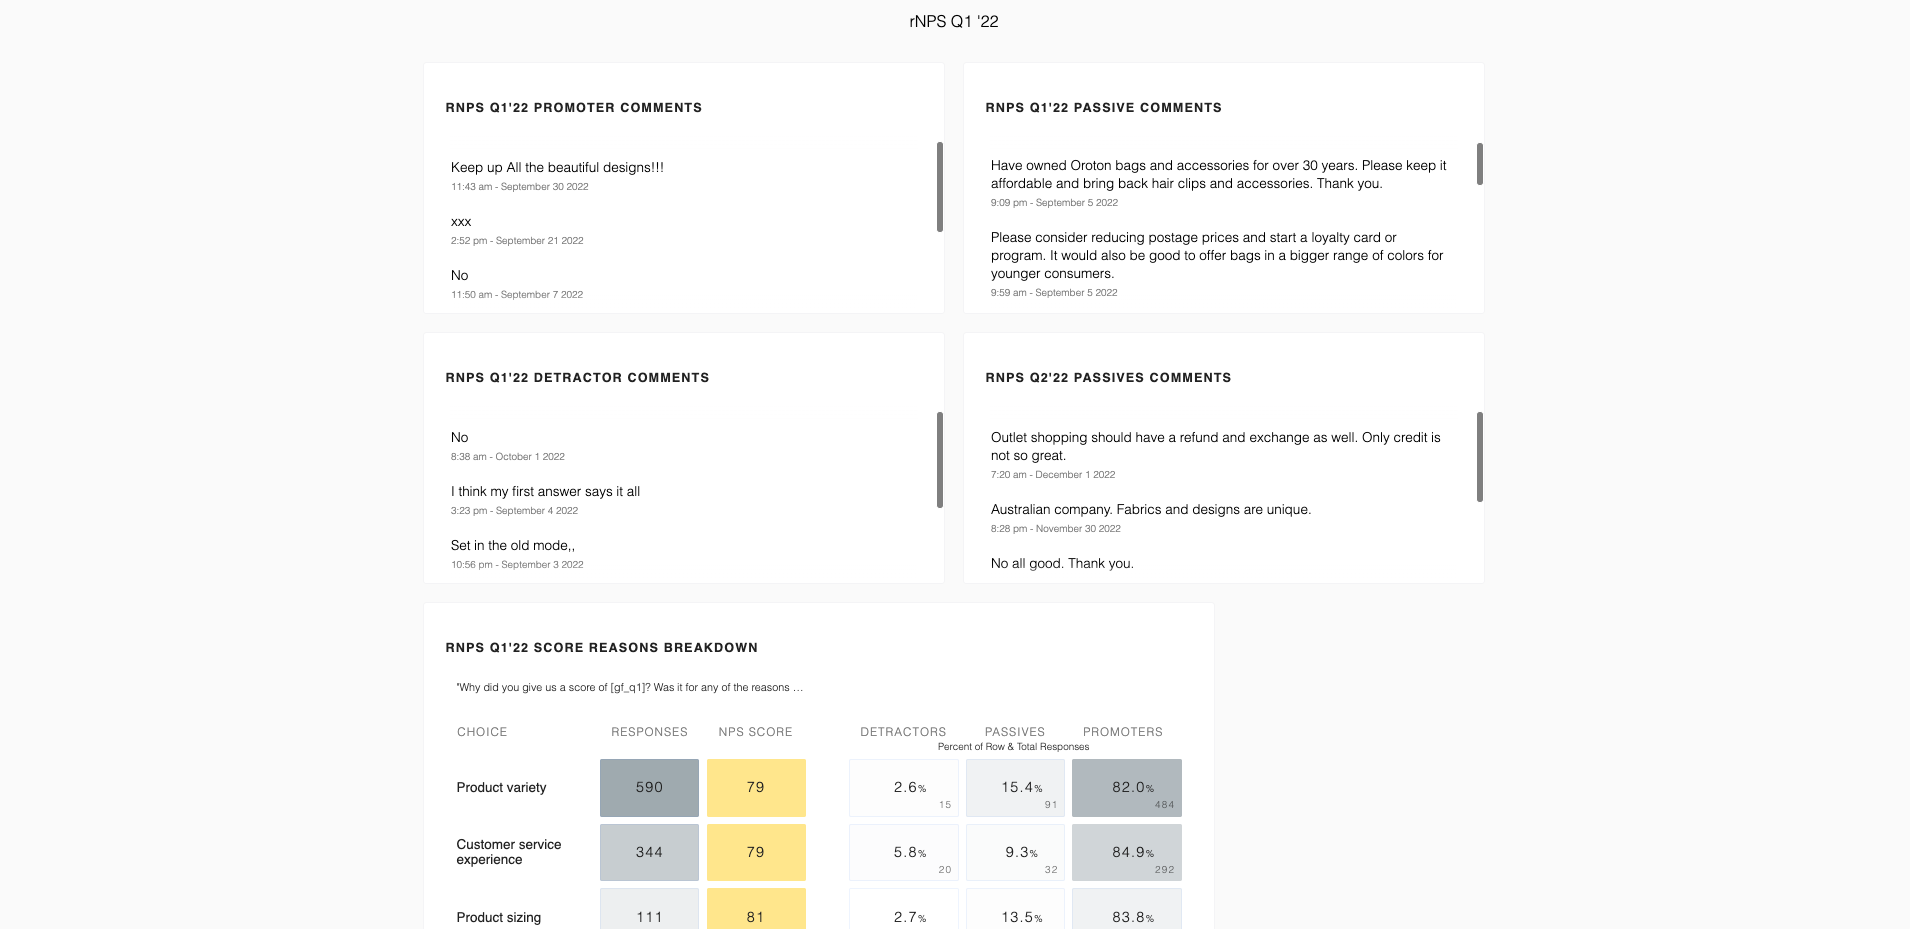Image resolution: width=1910 pixels, height=929 pixels.
Task: Click the 'Set in the old mode,,' comment
Action: pyautogui.click(x=513, y=546)
